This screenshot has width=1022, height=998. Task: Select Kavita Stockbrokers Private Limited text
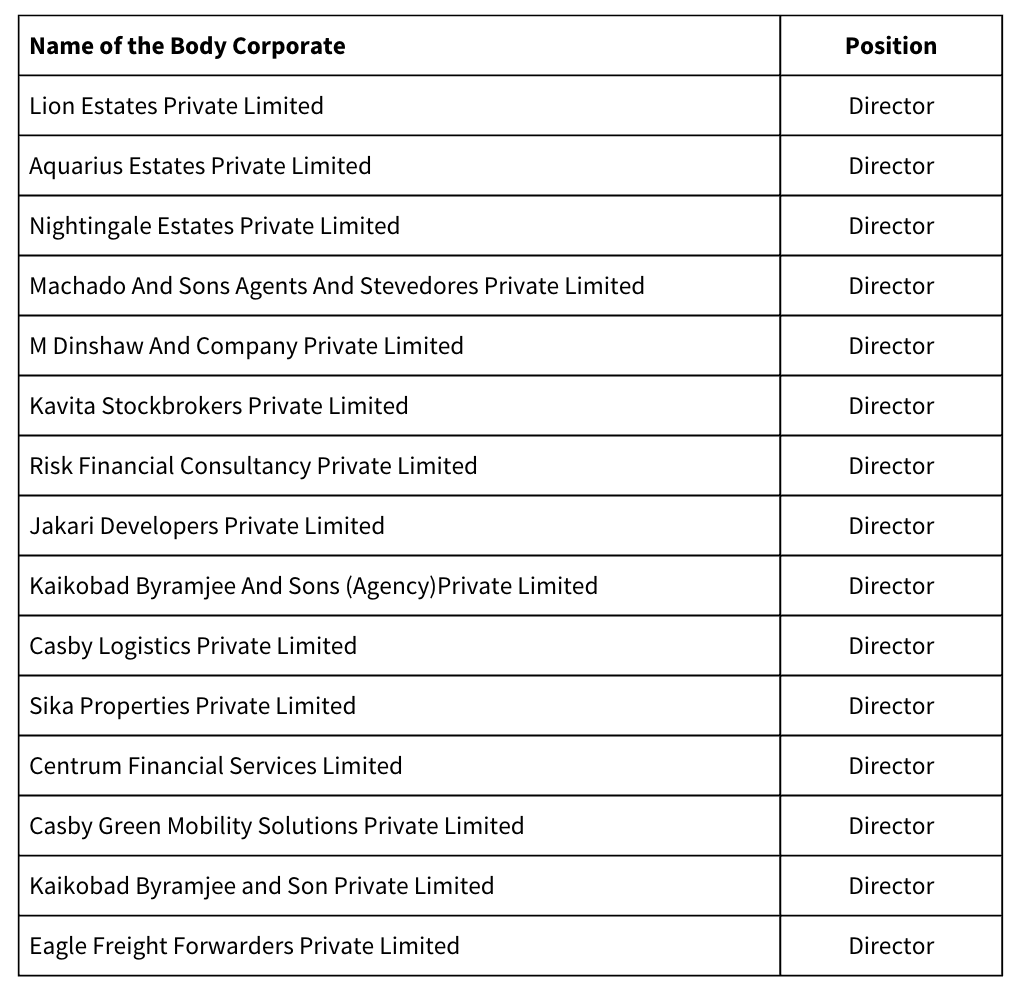click(219, 406)
